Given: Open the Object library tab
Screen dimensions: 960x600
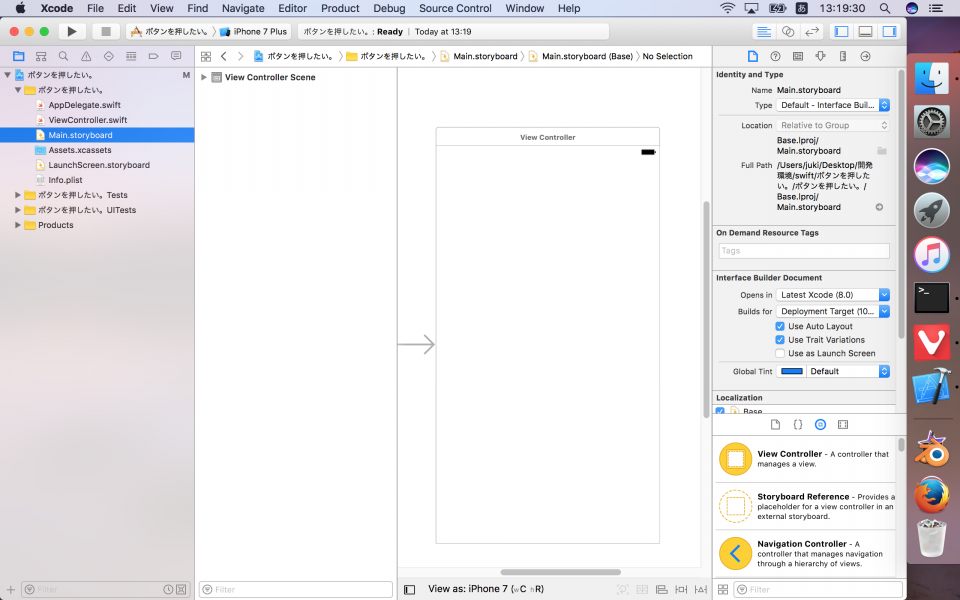Looking at the screenshot, I should [820, 425].
